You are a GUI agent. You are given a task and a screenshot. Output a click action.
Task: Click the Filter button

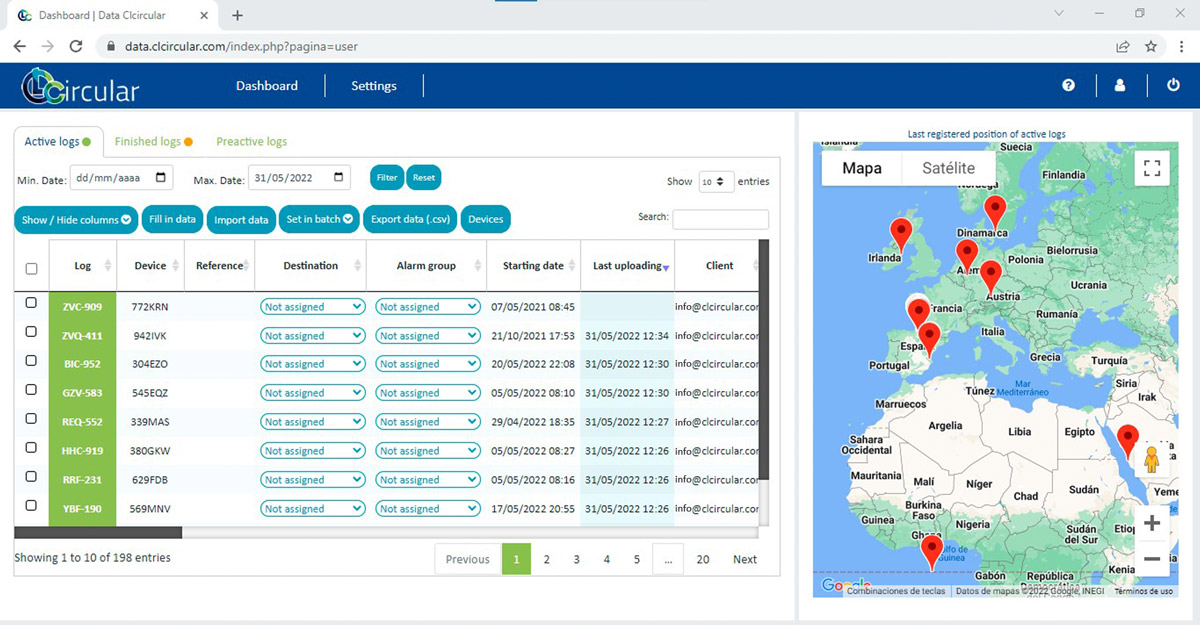click(x=386, y=177)
